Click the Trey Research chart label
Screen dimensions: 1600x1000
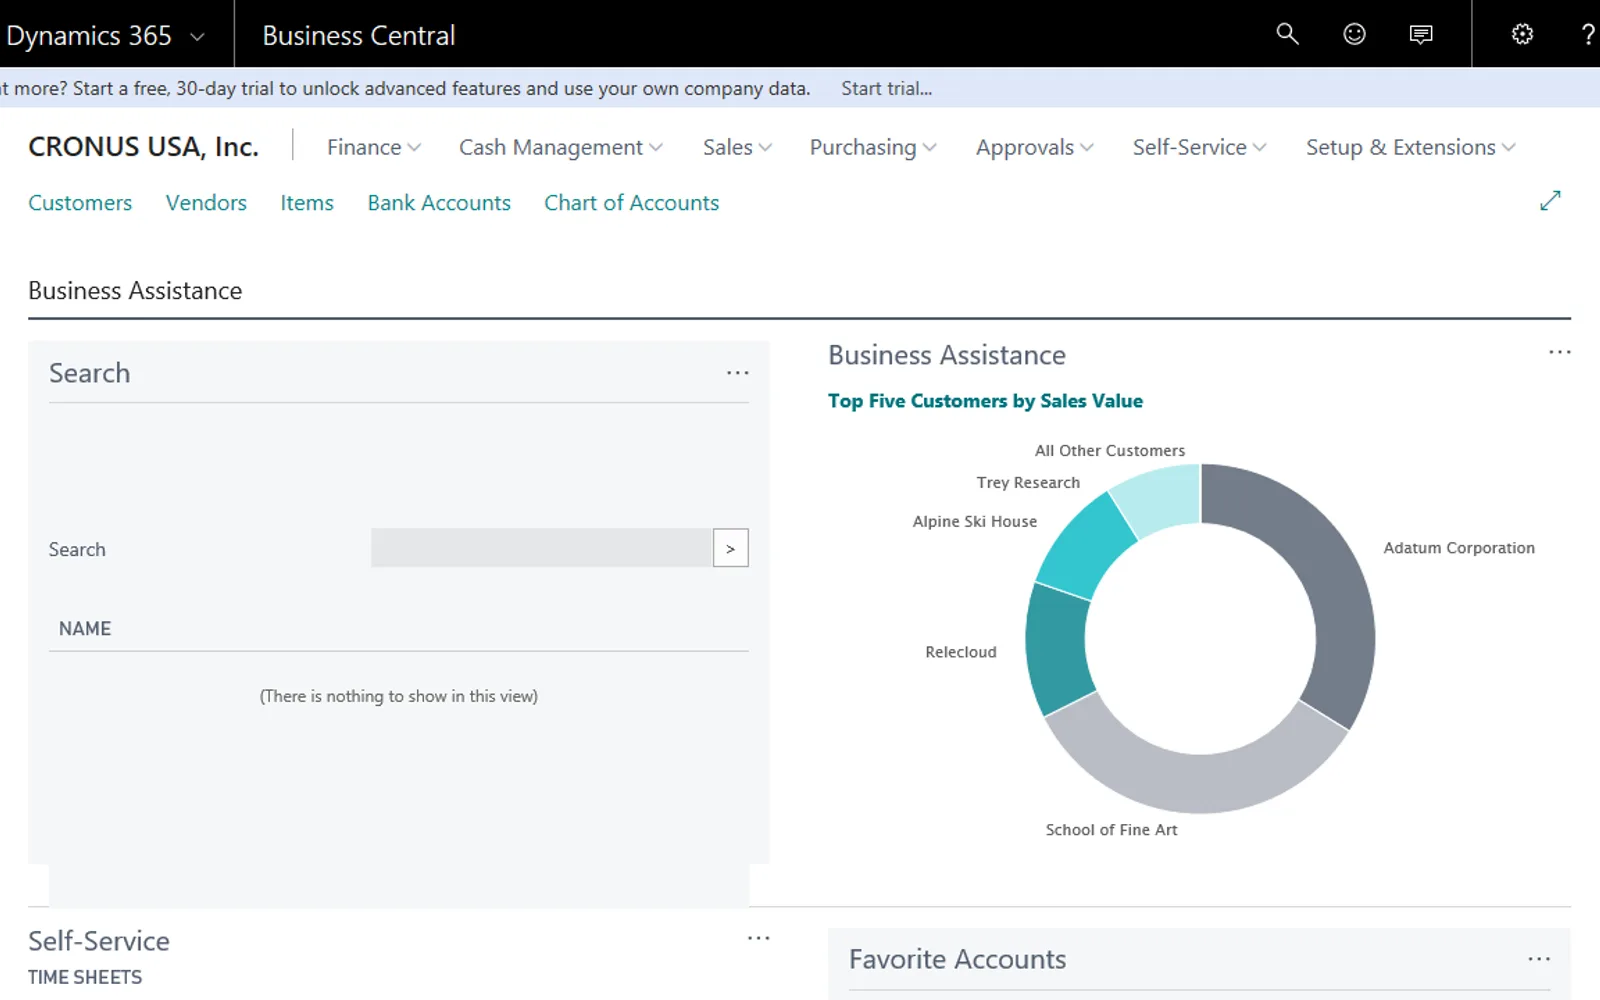pyautogui.click(x=1028, y=482)
